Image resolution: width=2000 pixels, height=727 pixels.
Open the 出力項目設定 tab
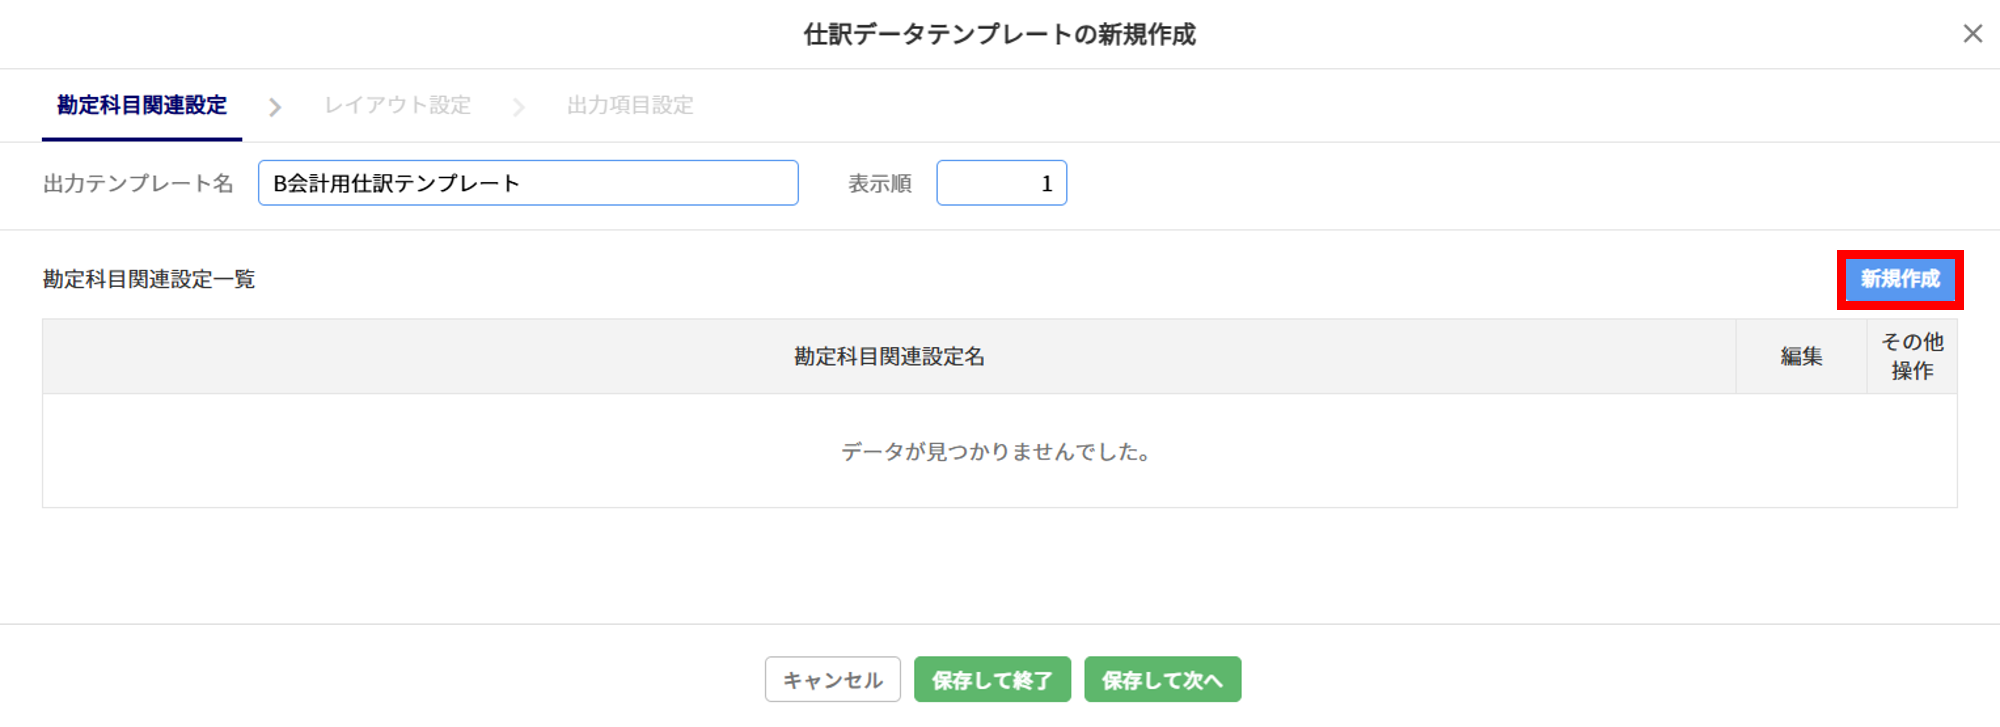(x=630, y=105)
